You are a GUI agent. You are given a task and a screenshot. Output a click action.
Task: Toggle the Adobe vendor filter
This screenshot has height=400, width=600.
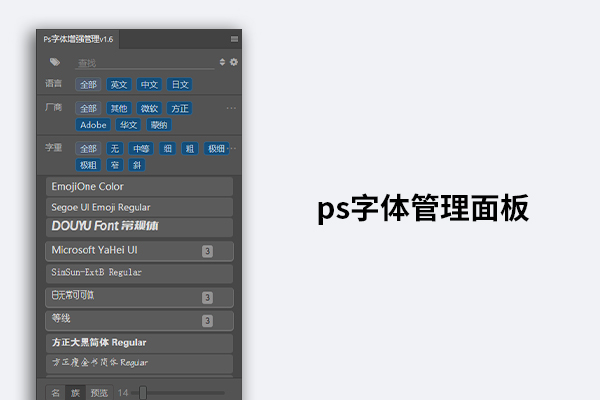pyautogui.click(x=93, y=125)
